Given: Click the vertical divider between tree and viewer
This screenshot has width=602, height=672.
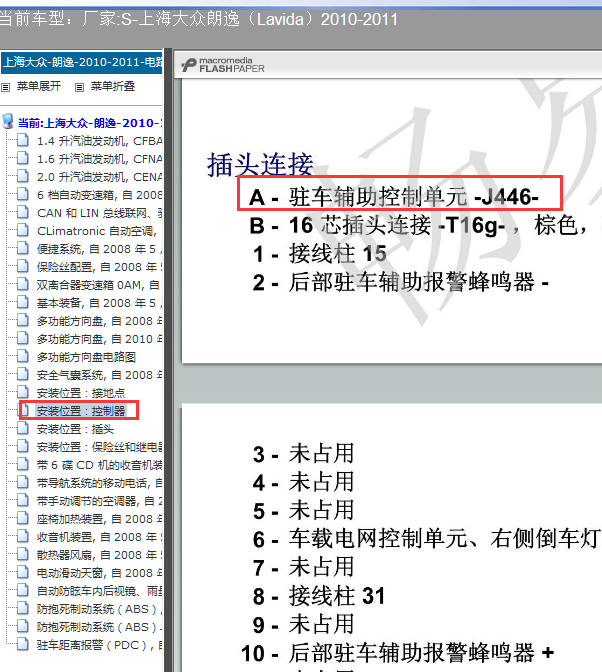Looking at the screenshot, I should coord(168,360).
